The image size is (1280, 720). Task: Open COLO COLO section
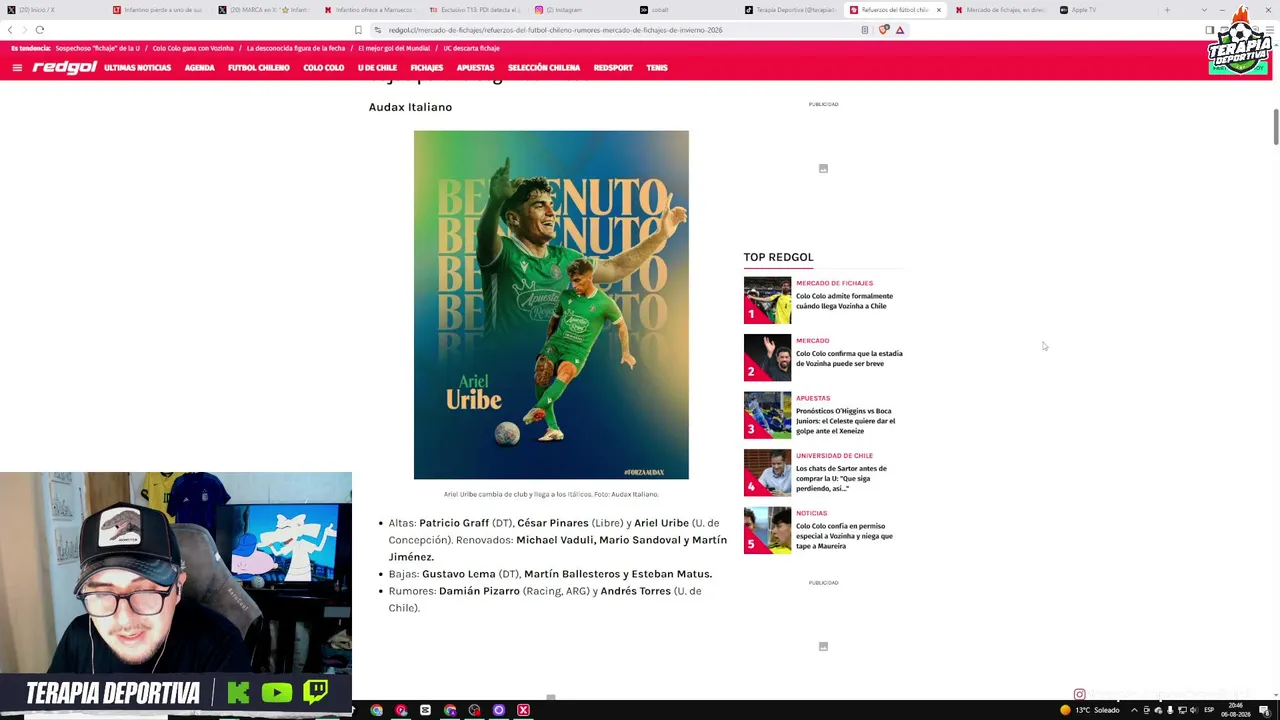[x=324, y=68]
